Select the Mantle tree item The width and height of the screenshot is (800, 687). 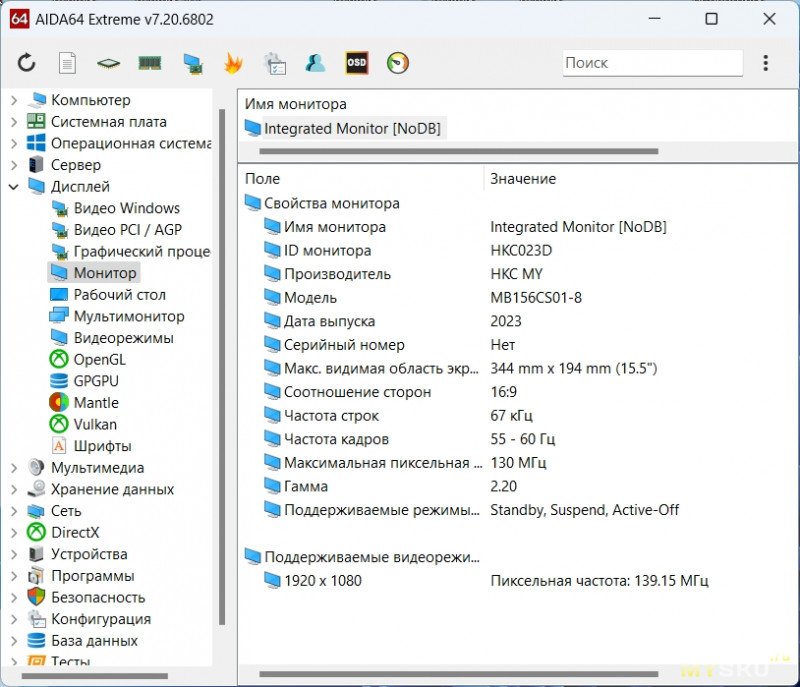(x=85, y=403)
